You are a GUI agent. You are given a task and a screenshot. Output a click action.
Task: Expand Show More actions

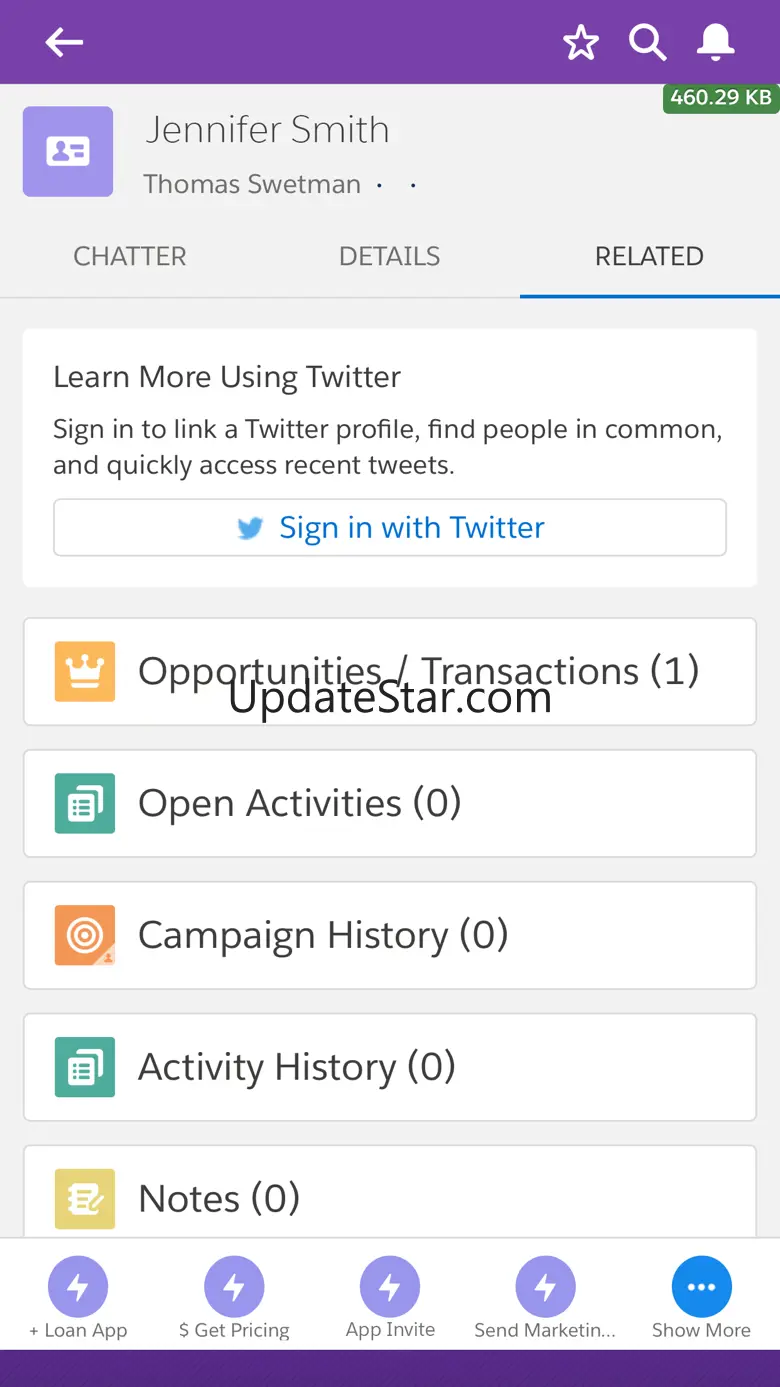coord(701,1286)
